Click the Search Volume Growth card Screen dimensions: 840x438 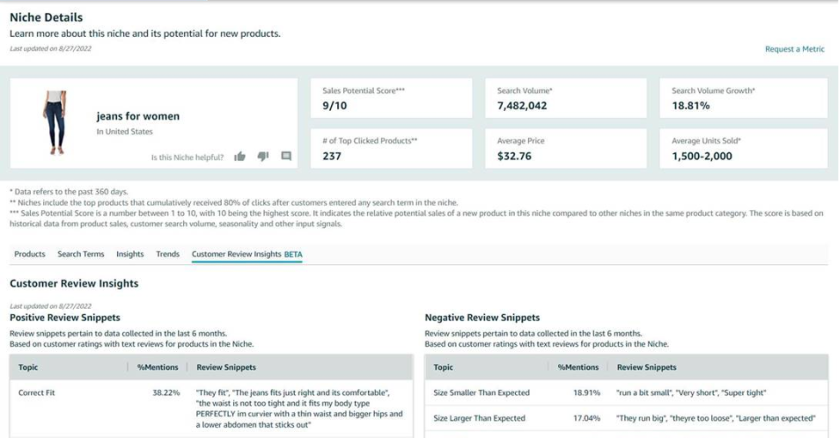(741, 98)
